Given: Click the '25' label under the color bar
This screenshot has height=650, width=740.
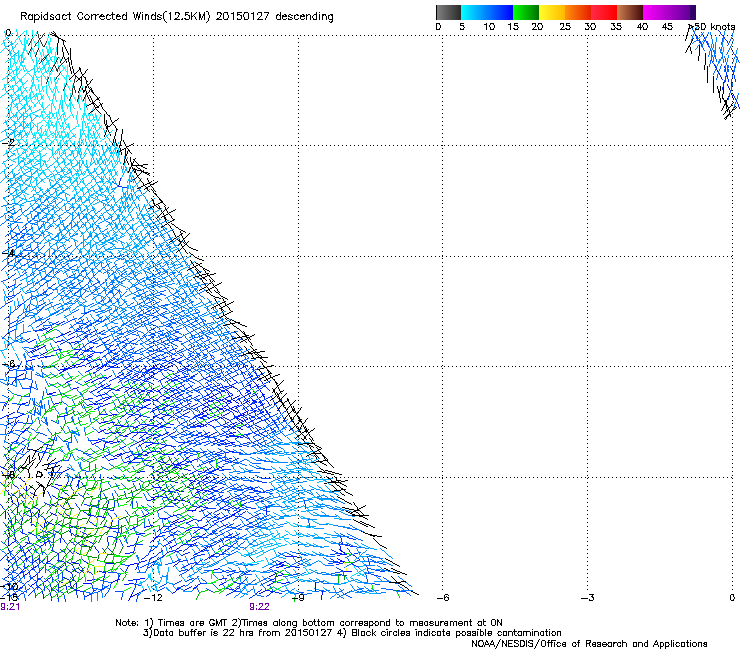Looking at the screenshot, I should click(565, 27).
